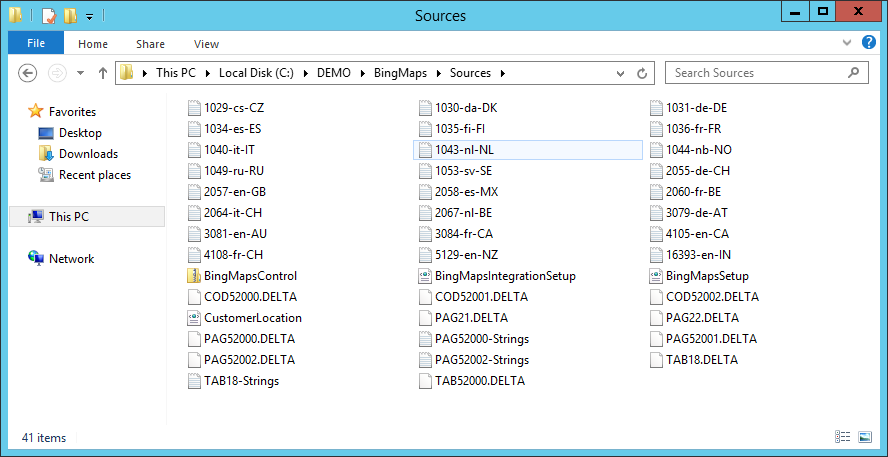Click DEMO in the address breadcrumb

pyautogui.click(x=334, y=73)
